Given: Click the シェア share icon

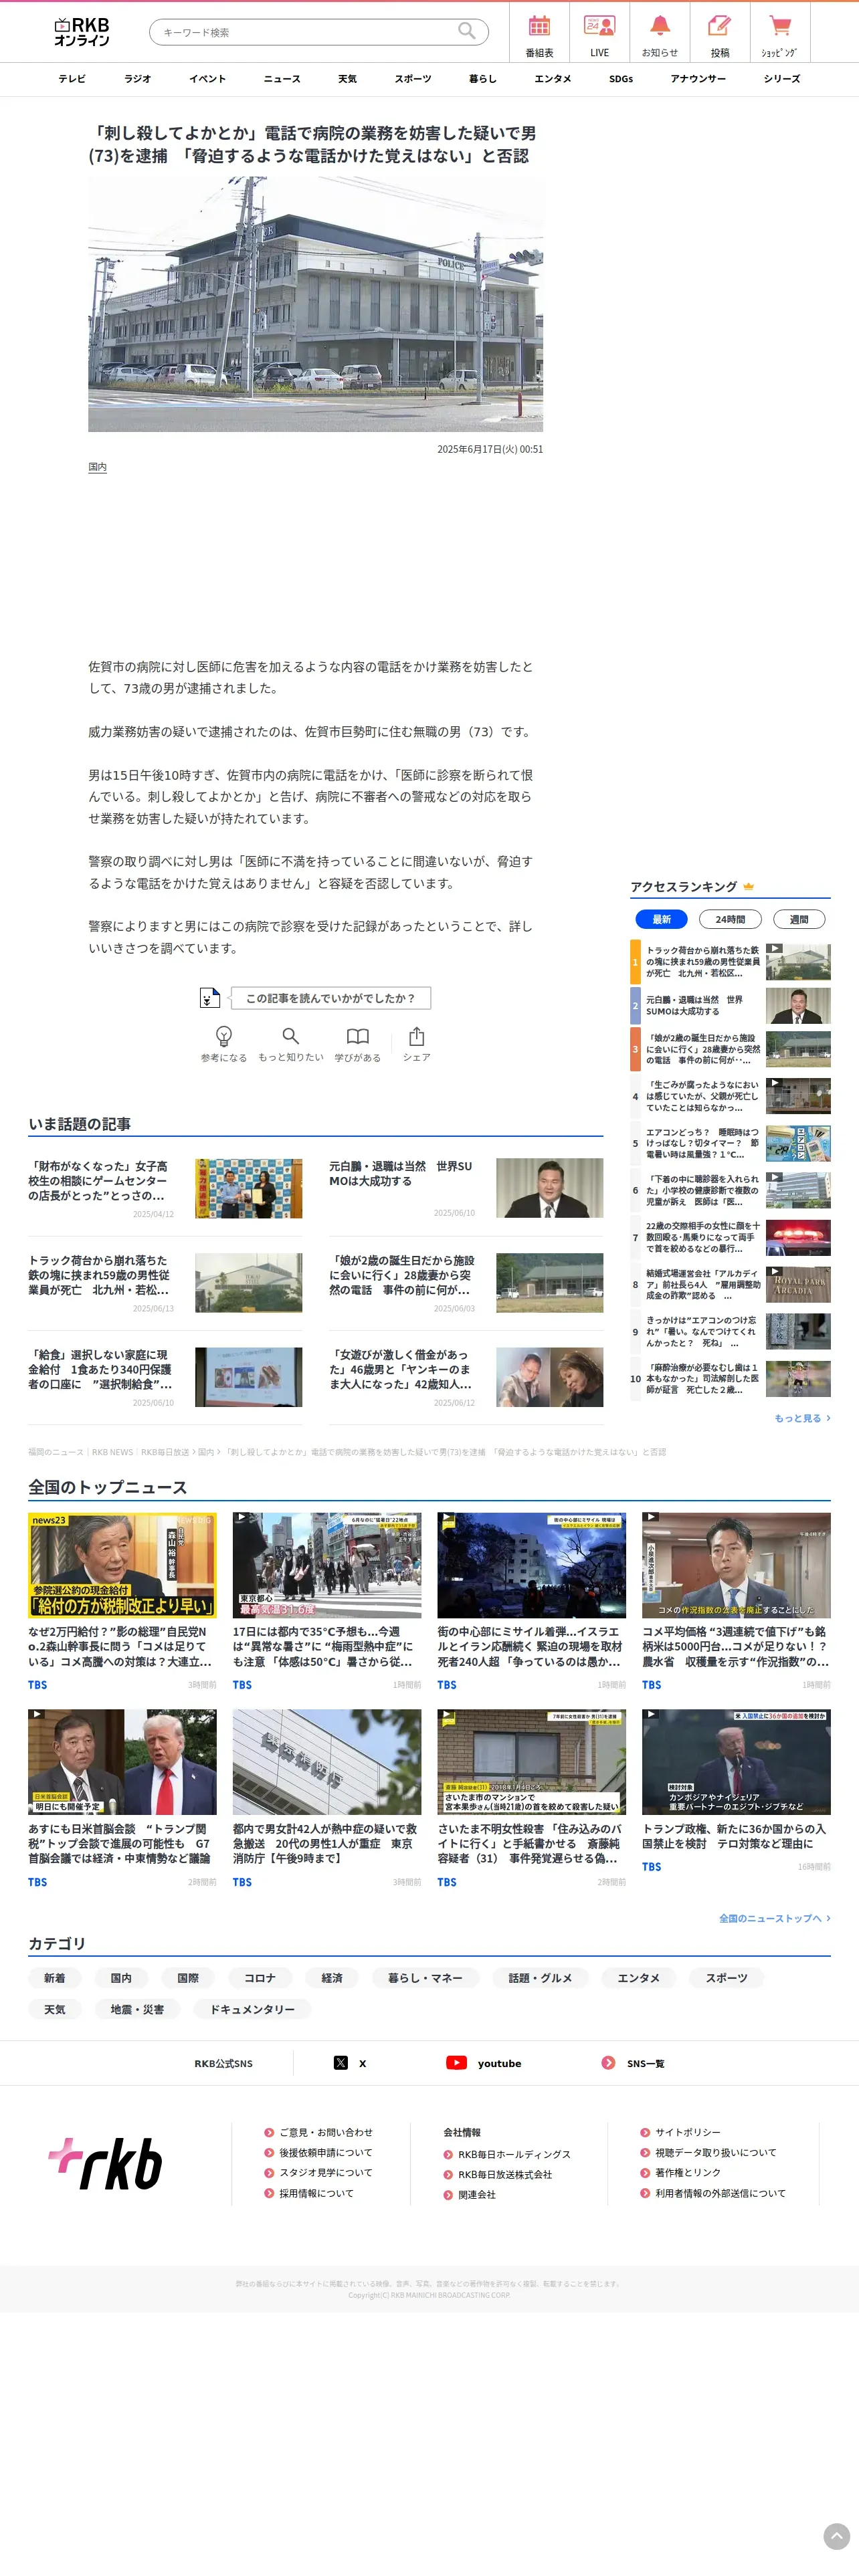Looking at the screenshot, I should [417, 1036].
